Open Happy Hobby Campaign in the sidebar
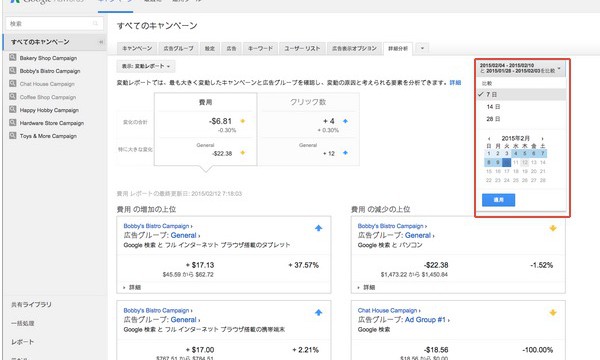Screen dimensions: 600x360 [49, 110]
